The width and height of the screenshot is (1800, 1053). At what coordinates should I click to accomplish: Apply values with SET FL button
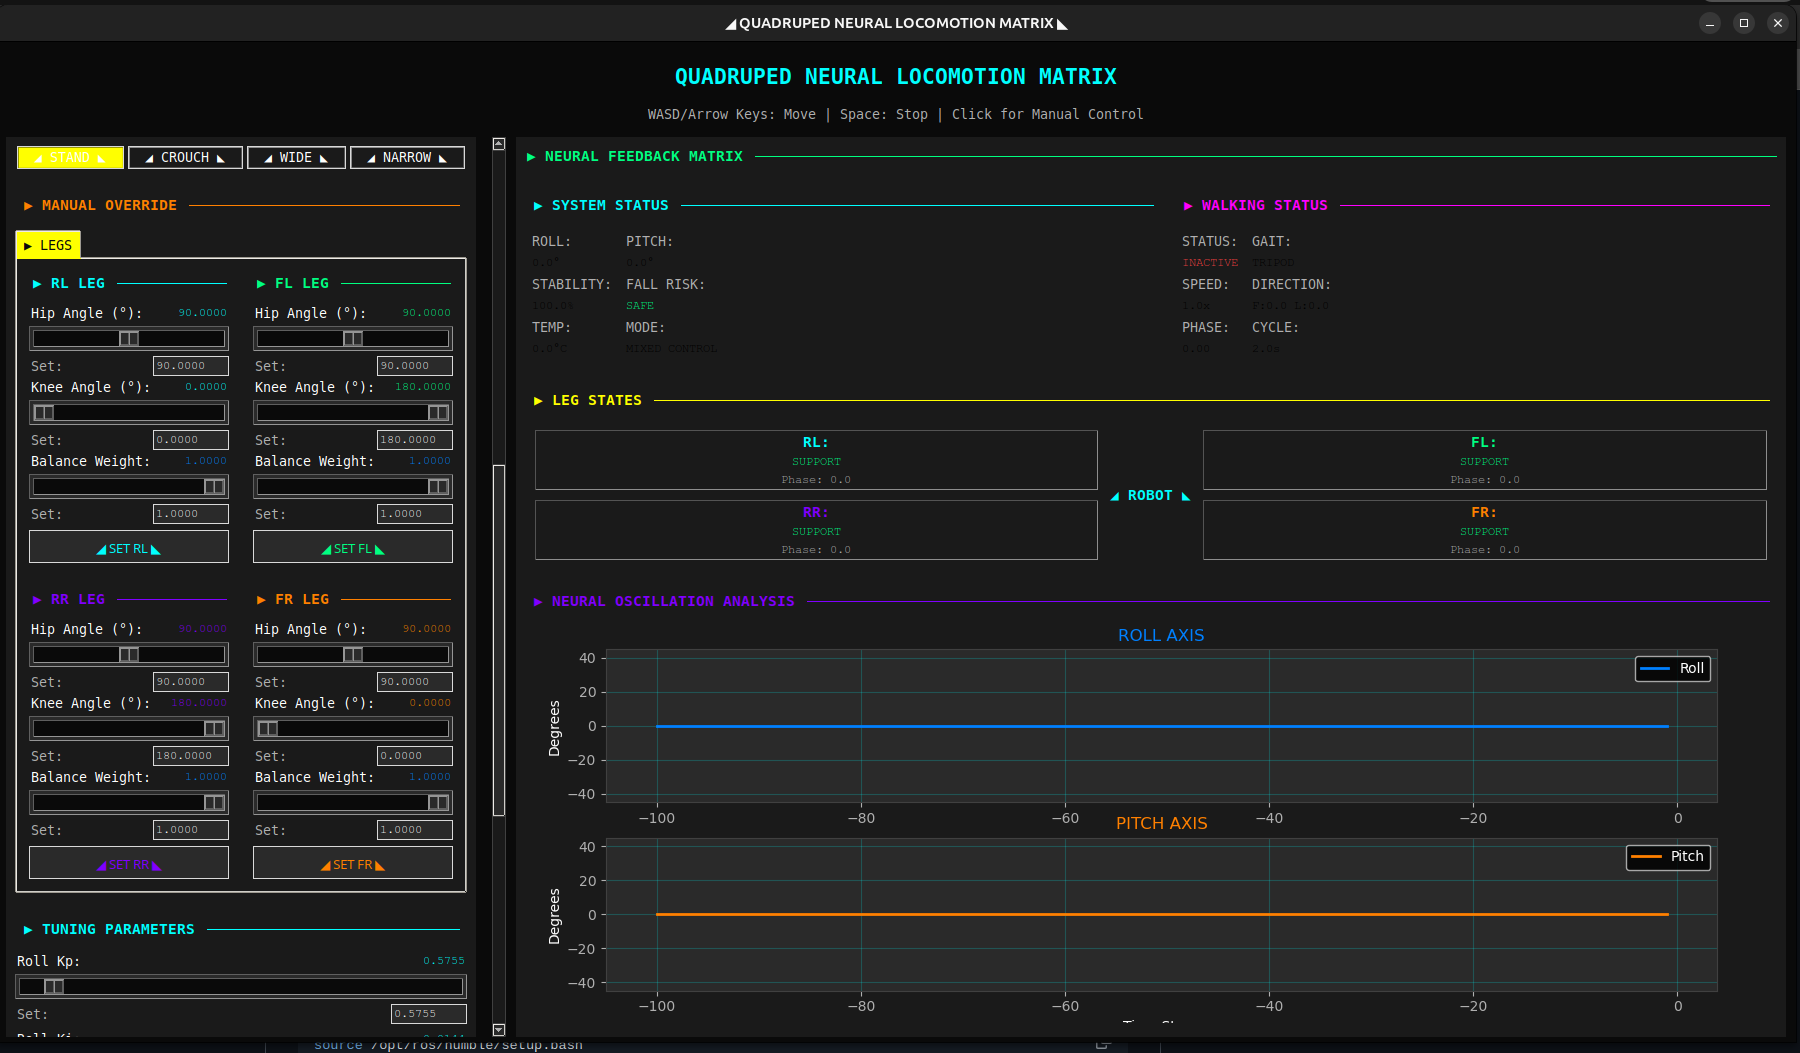353,547
